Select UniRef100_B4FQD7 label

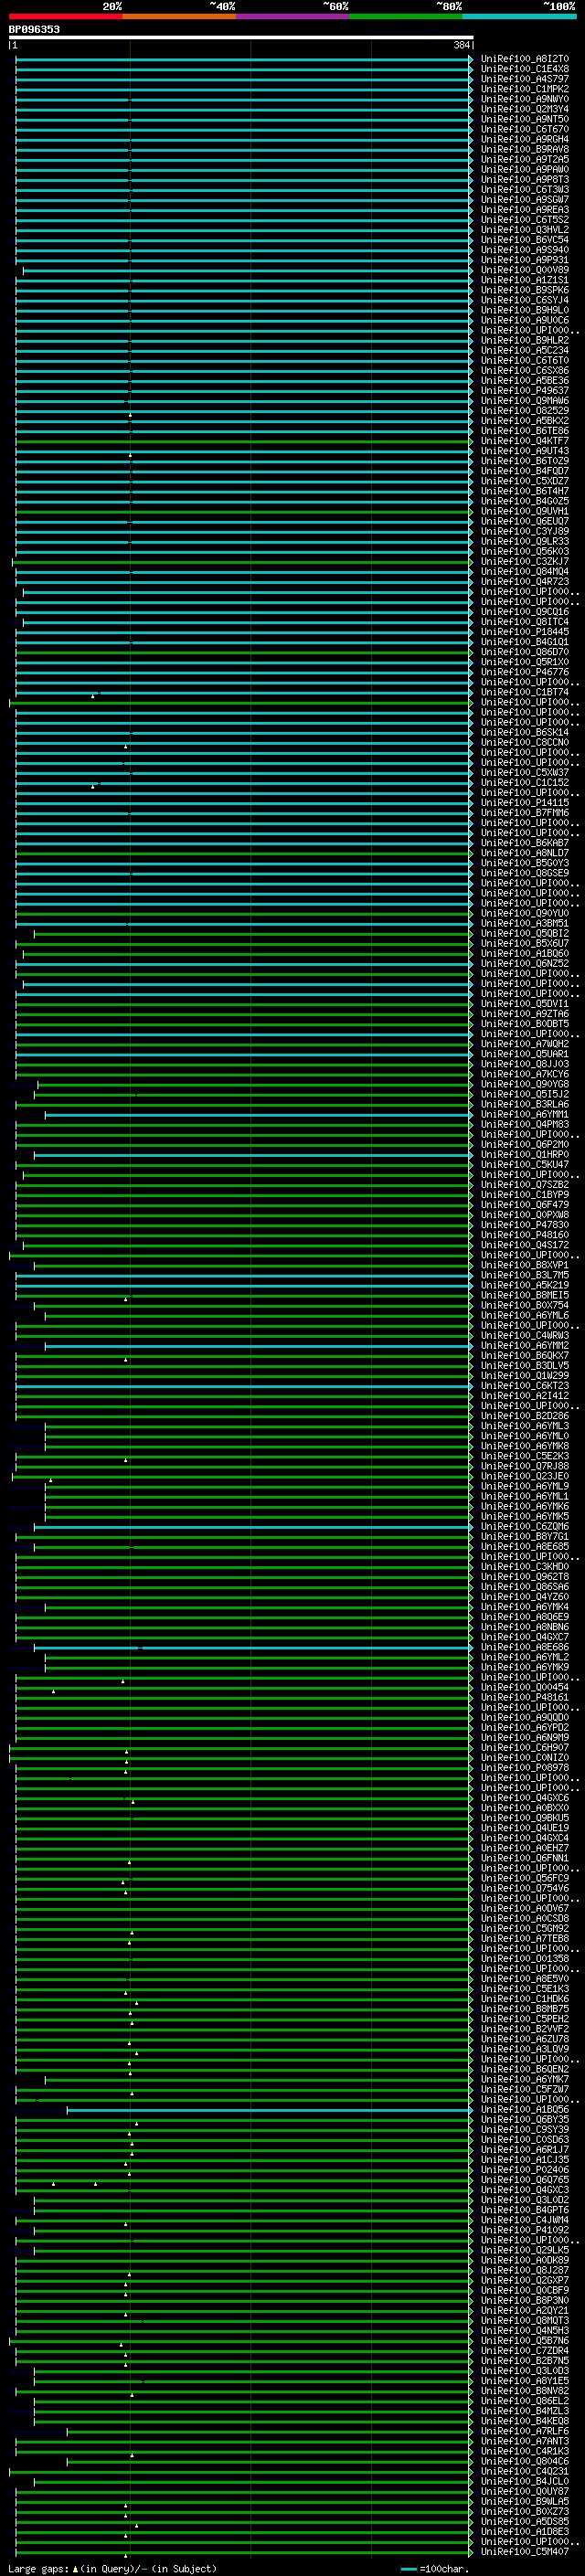tap(525, 471)
